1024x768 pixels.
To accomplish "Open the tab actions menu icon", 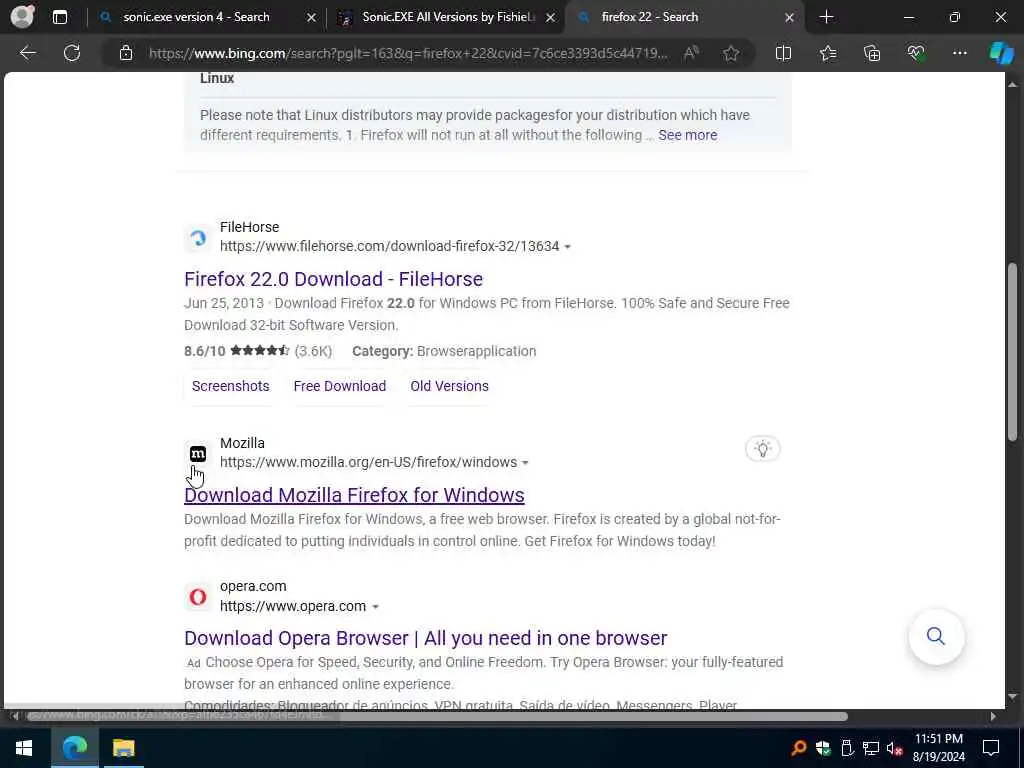I will (x=59, y=17).
